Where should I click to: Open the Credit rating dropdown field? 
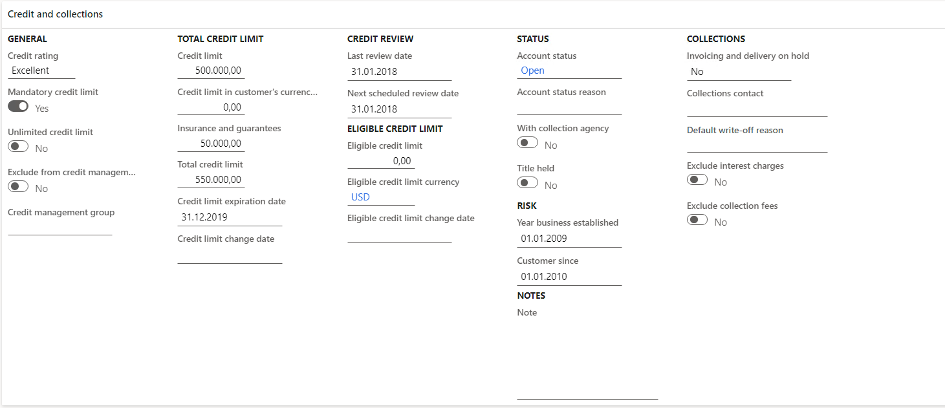42,71
